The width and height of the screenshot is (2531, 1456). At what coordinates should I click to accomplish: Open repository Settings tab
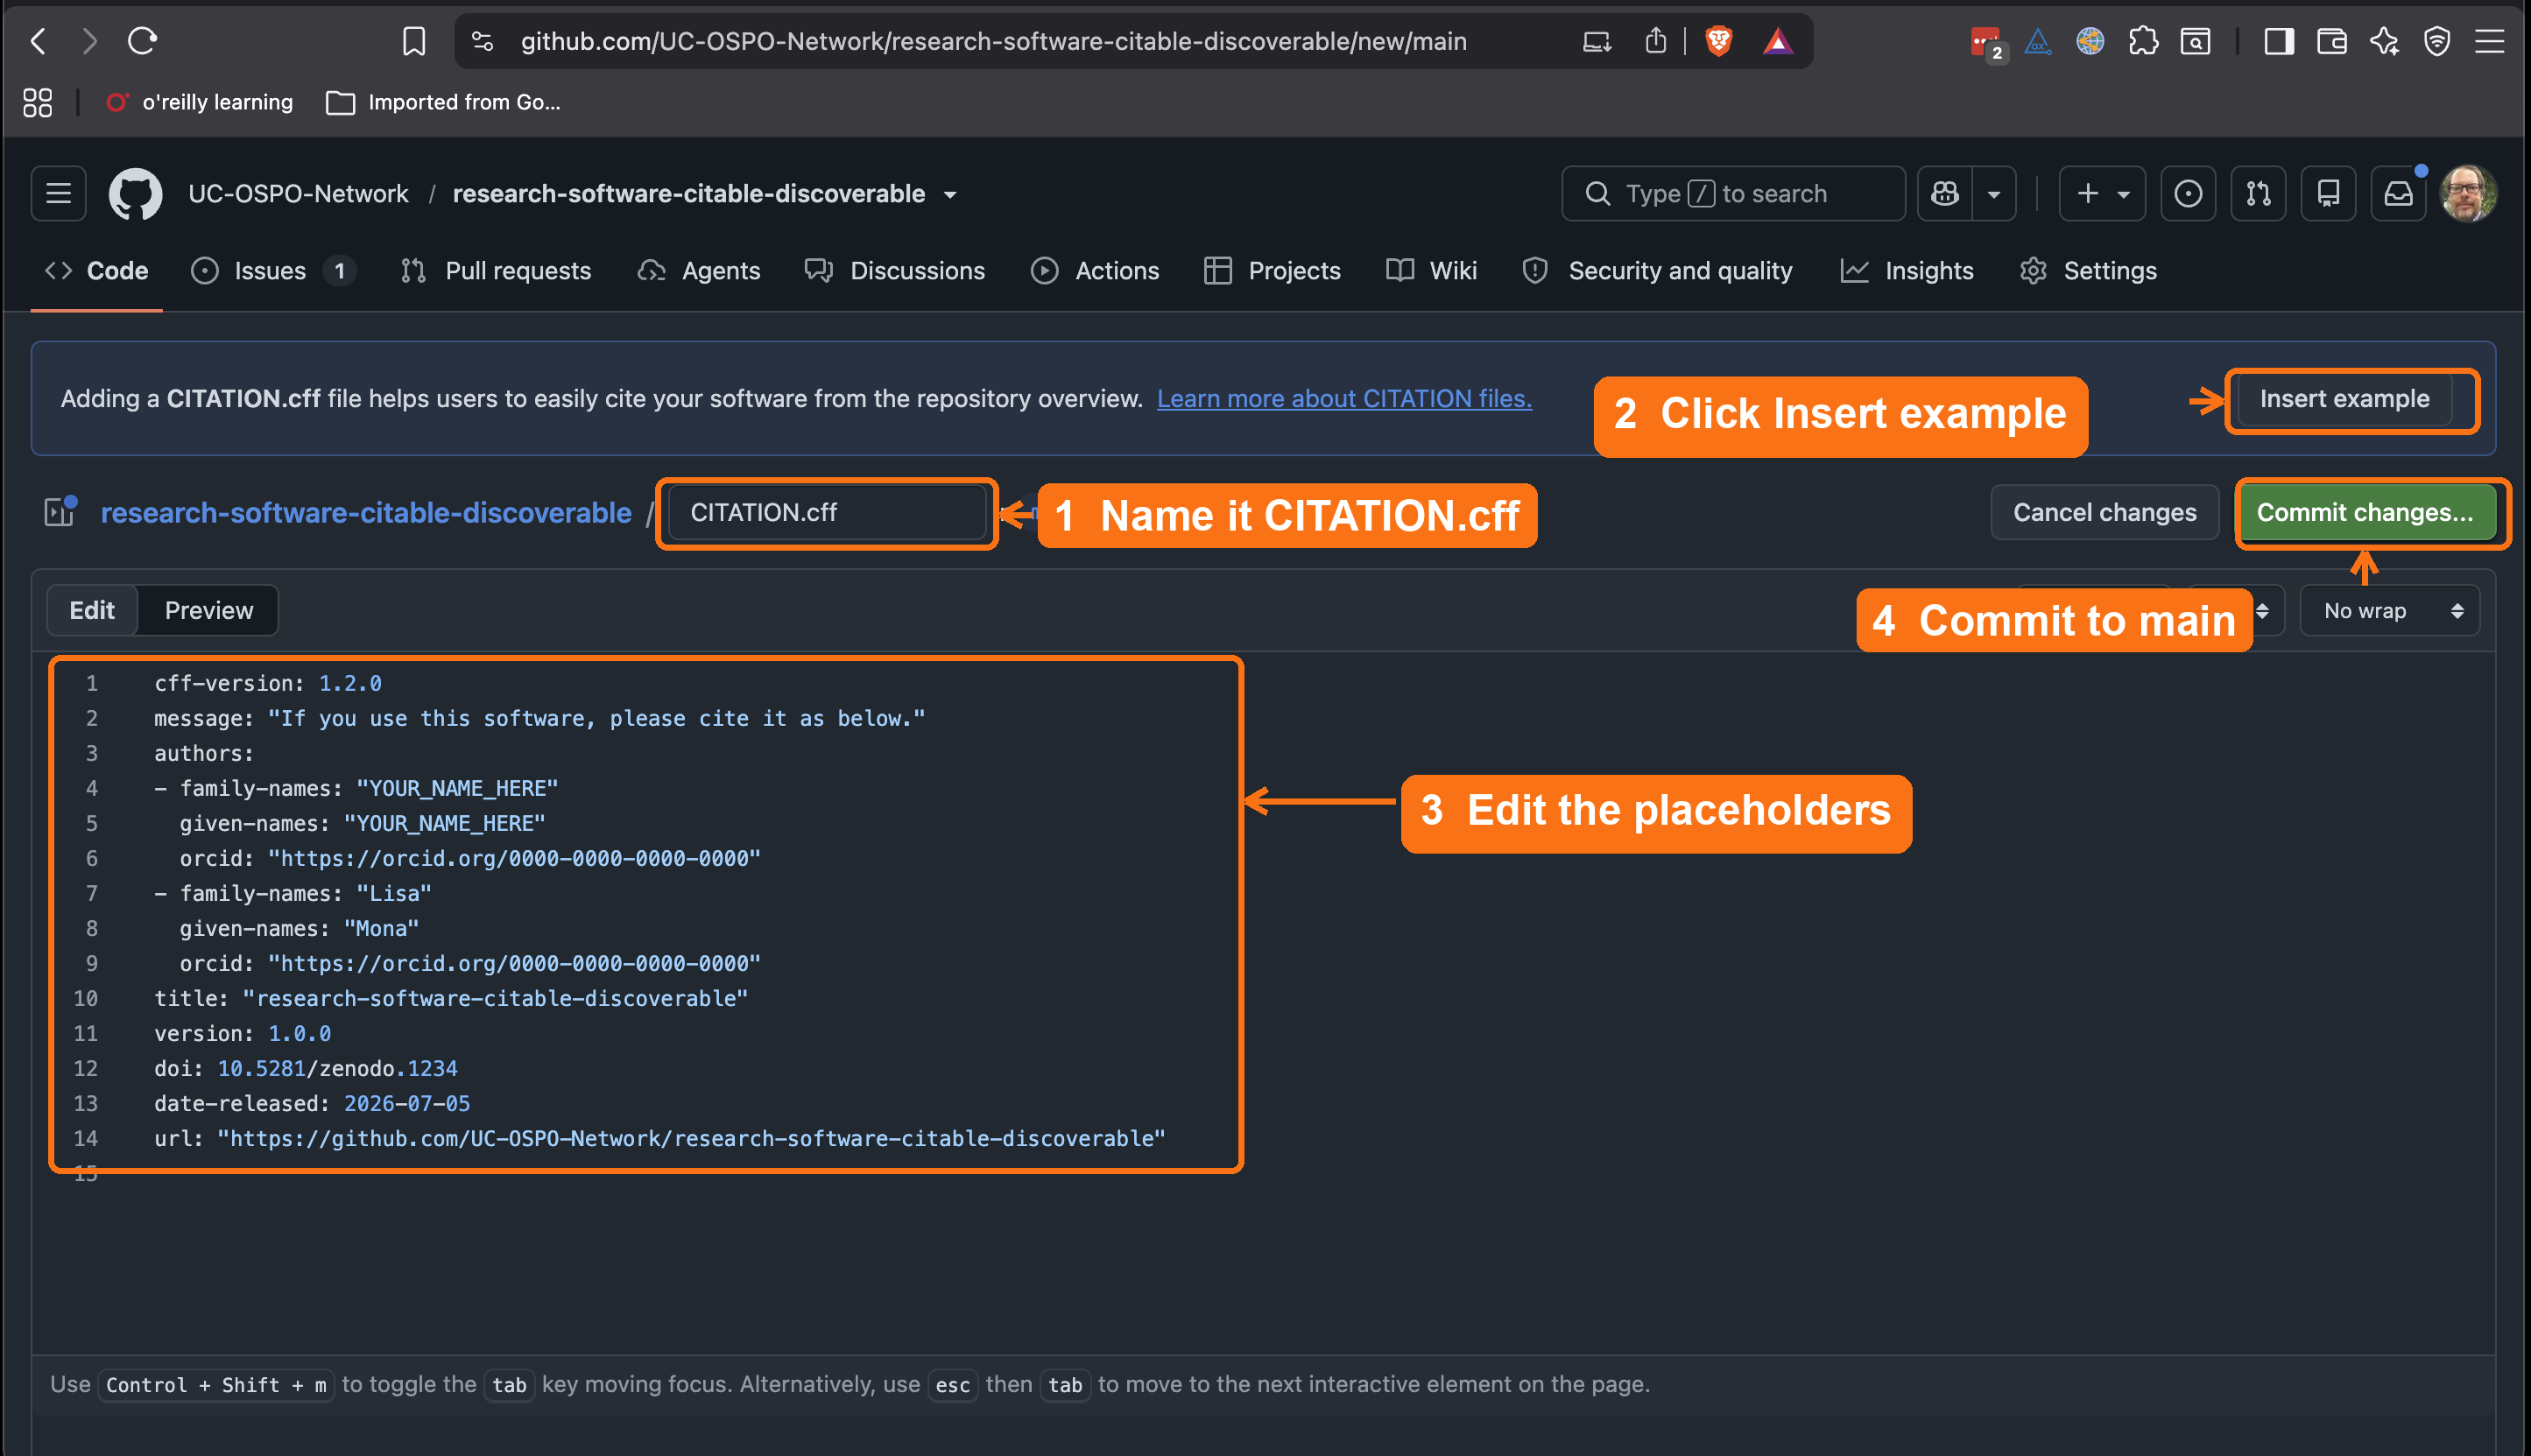(2088, 270)
